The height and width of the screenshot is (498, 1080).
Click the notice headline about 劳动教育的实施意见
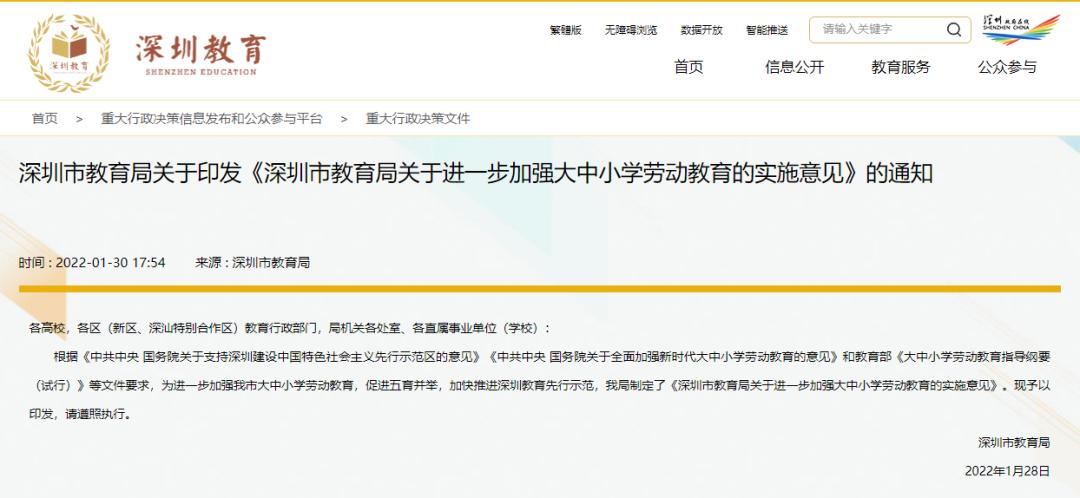click(x=475, y=173)
